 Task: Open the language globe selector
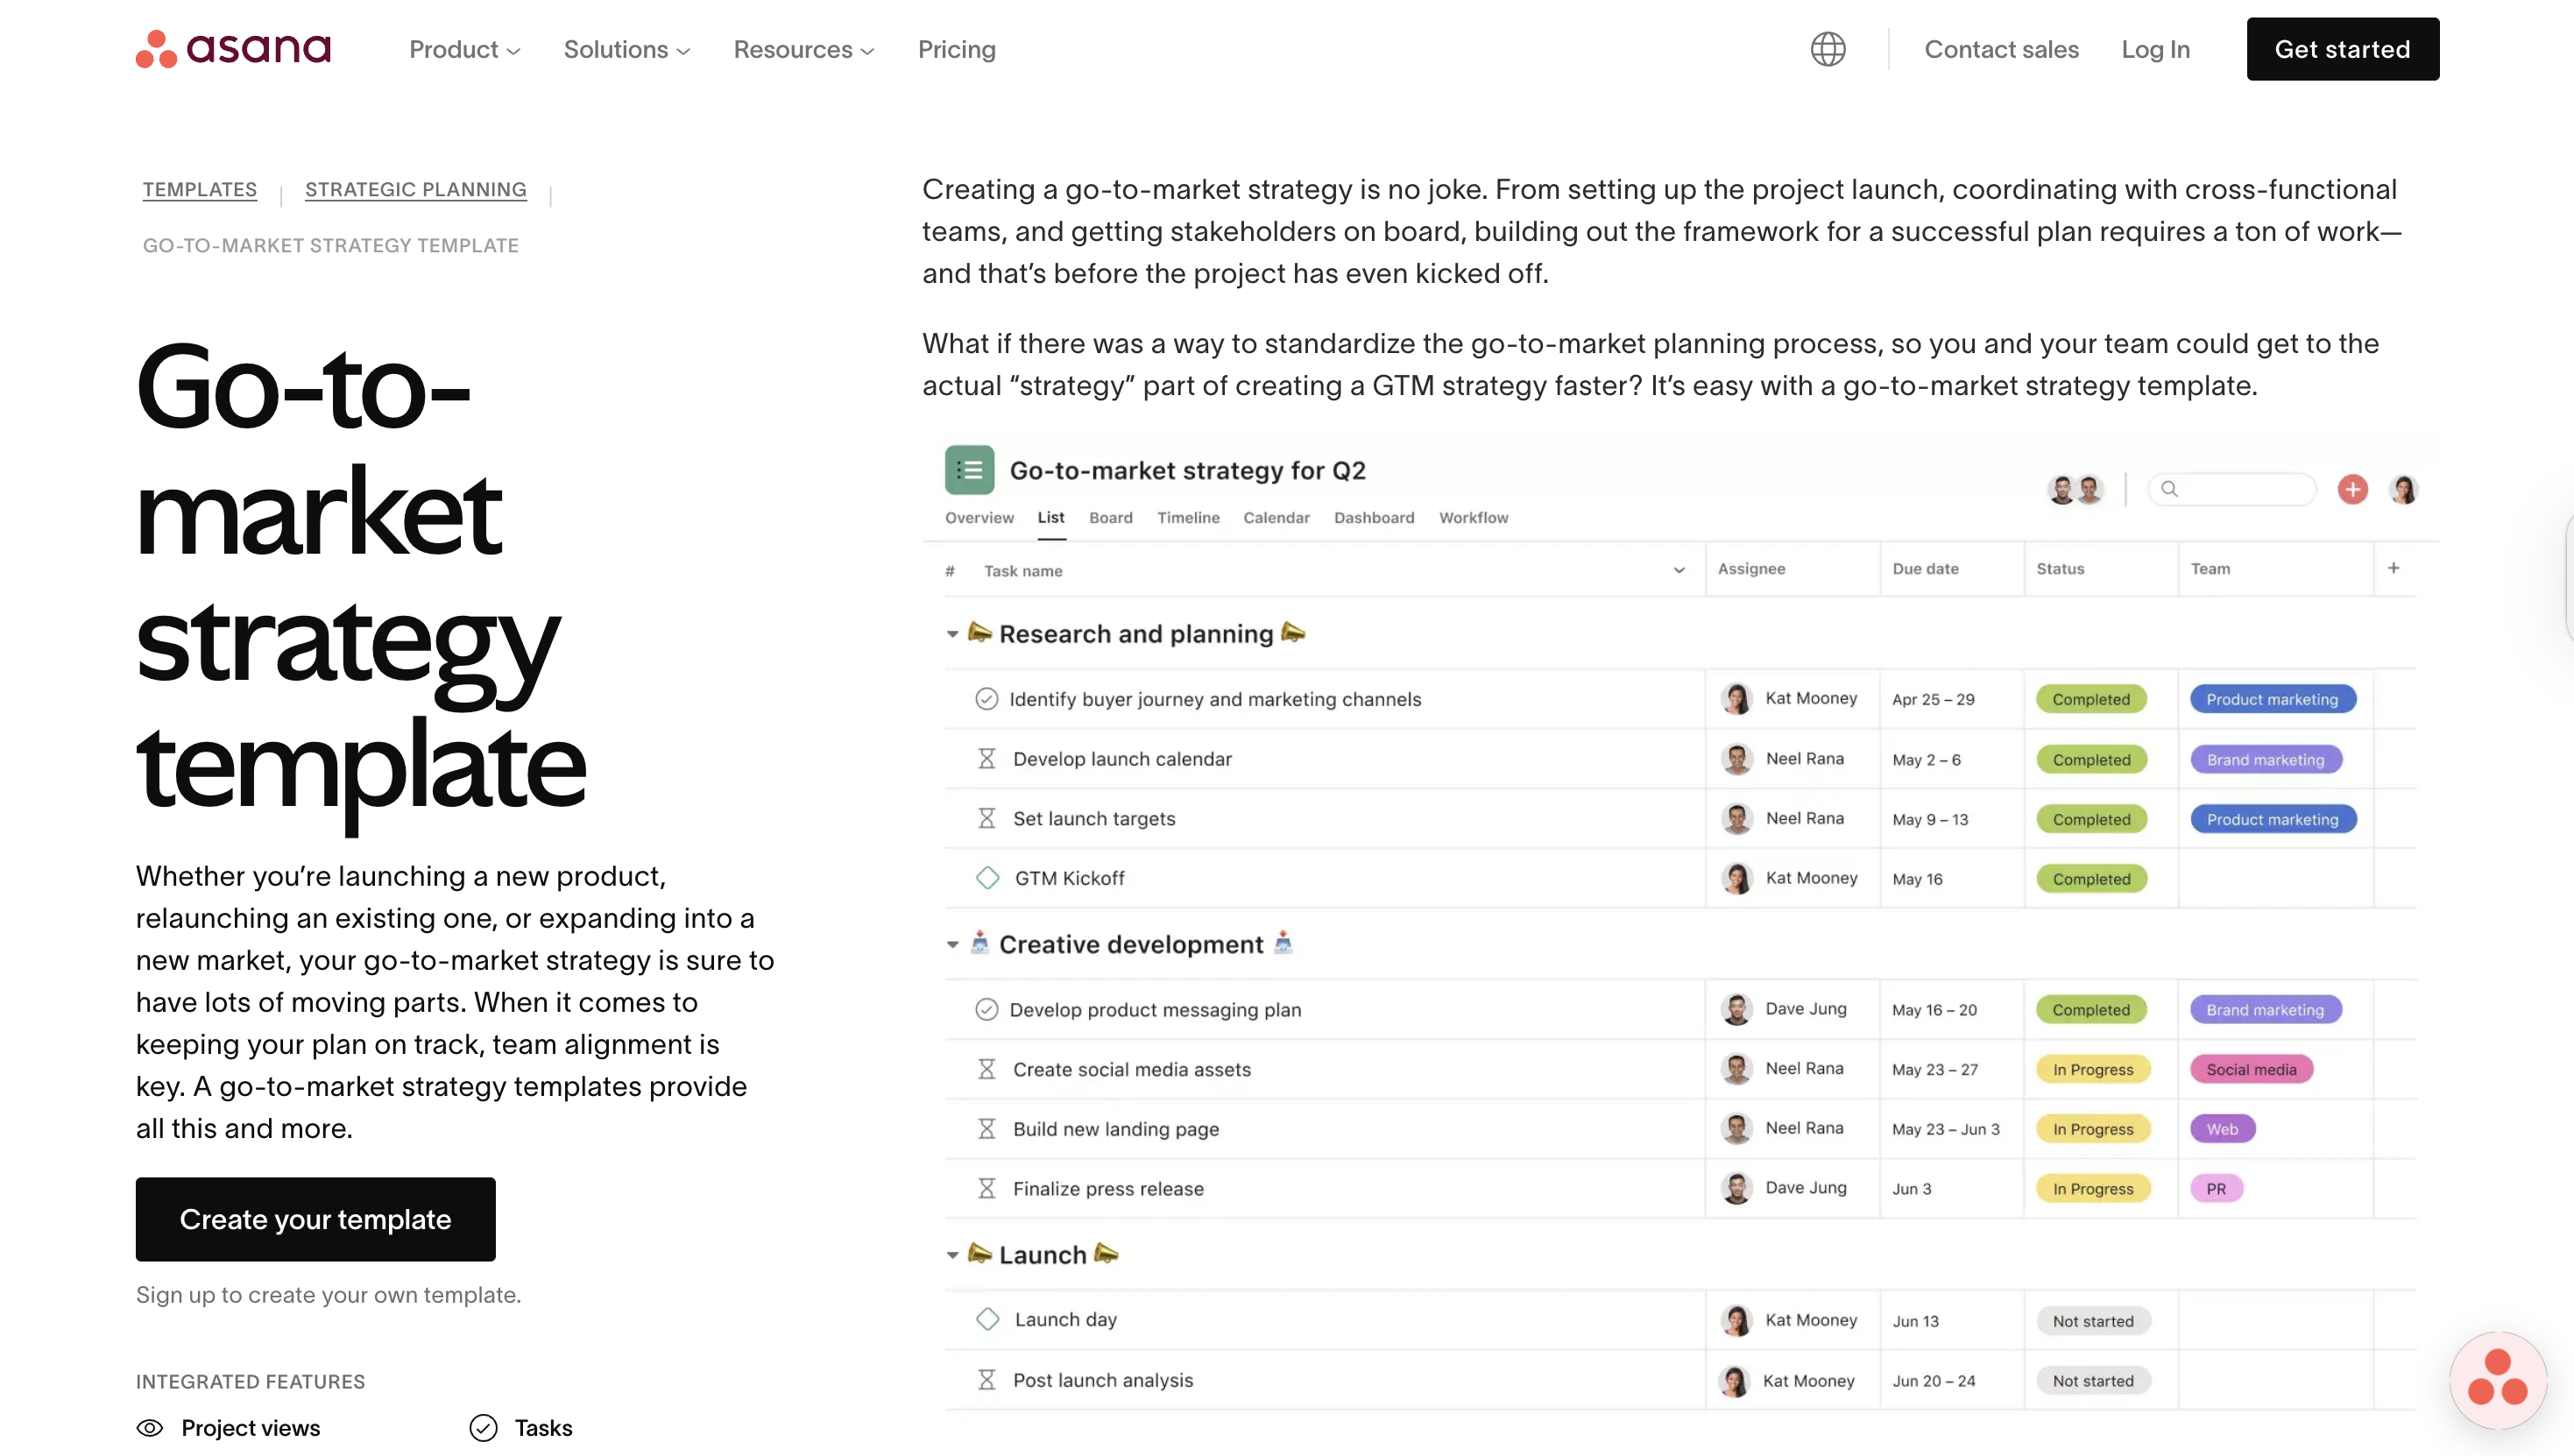pos(1827,49)
